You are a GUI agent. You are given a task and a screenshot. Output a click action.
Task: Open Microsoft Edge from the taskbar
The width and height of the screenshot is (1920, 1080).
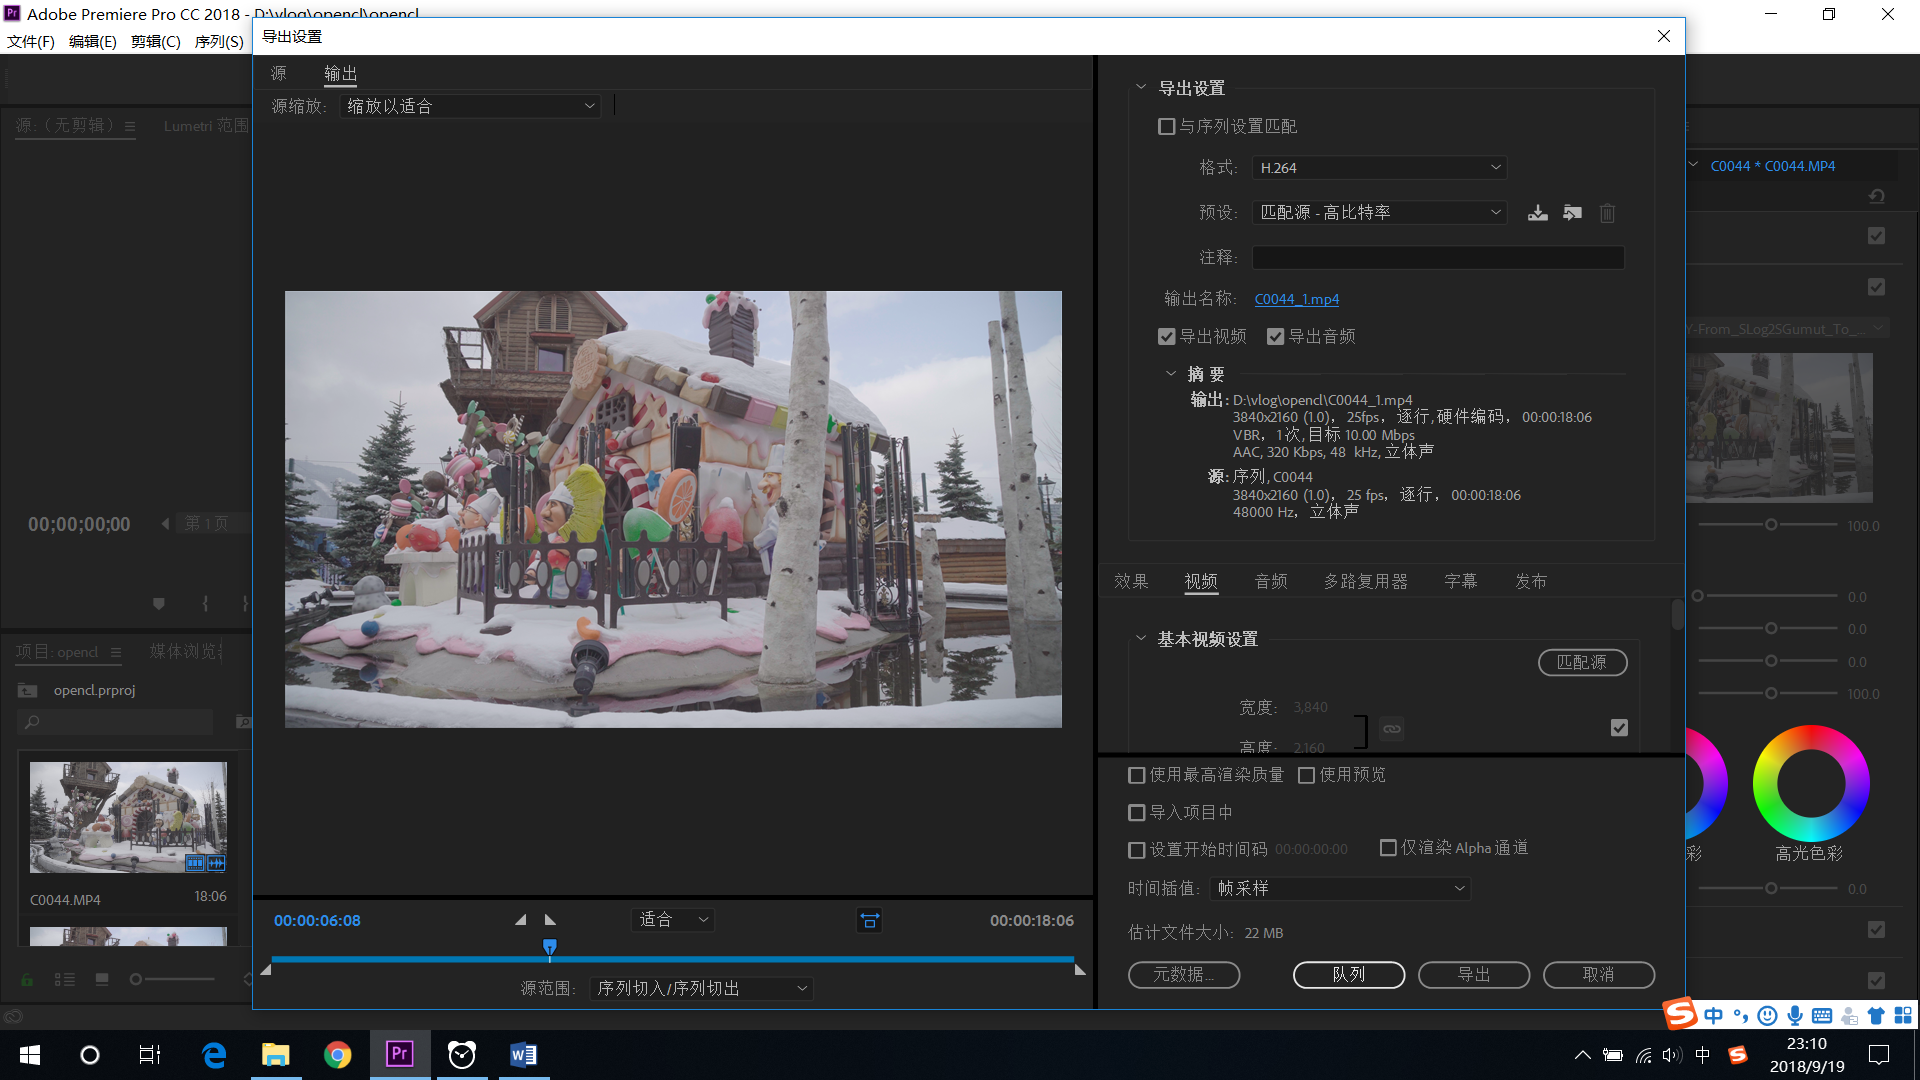tap(214, 1054)
